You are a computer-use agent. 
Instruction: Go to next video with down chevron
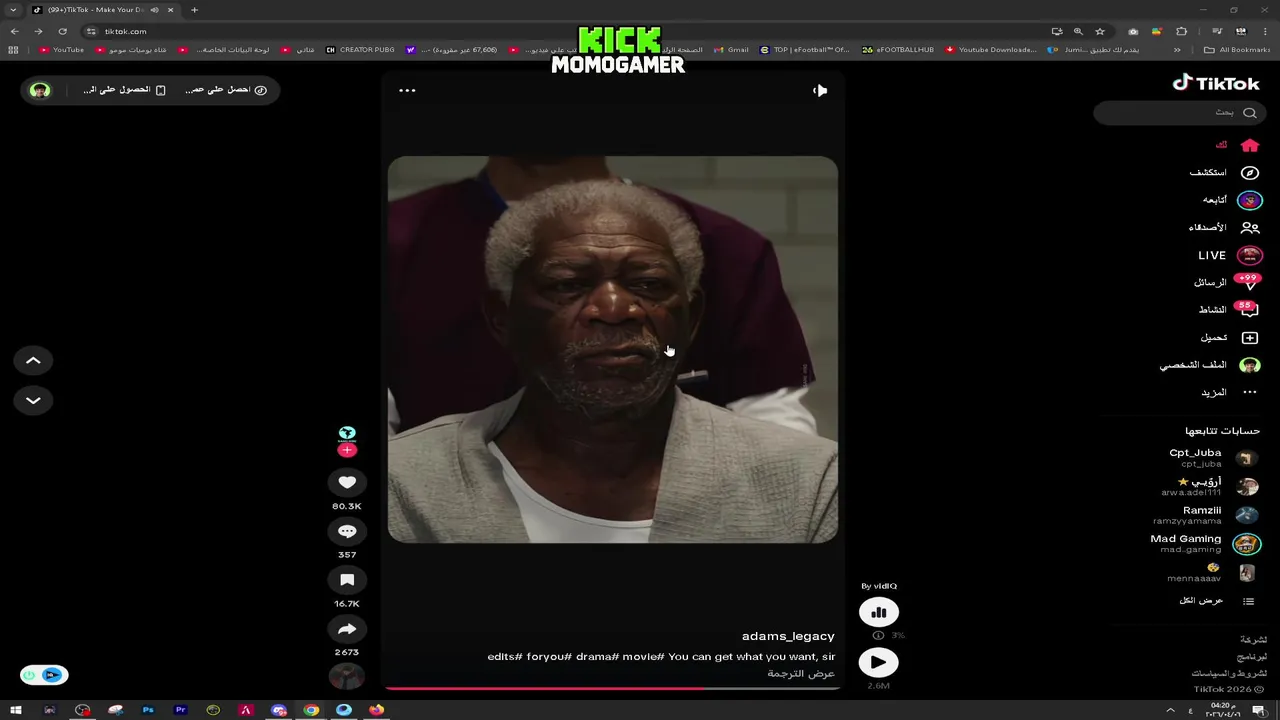tap(33, 400)
